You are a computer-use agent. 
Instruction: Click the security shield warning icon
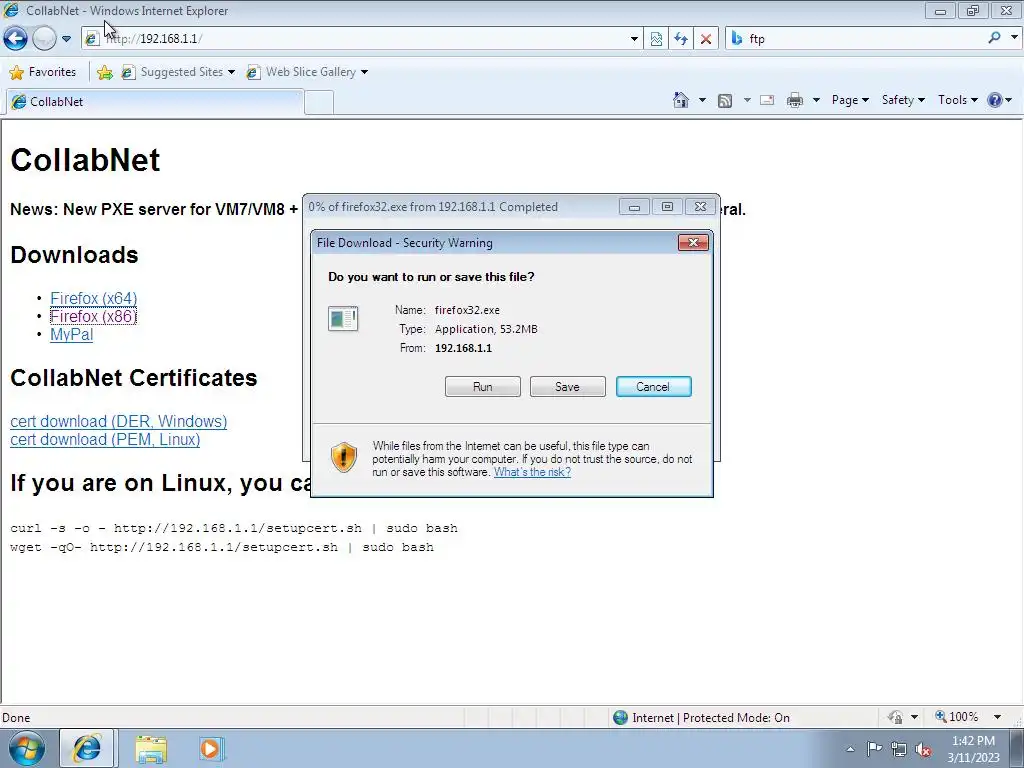click(x=344, y=457)
